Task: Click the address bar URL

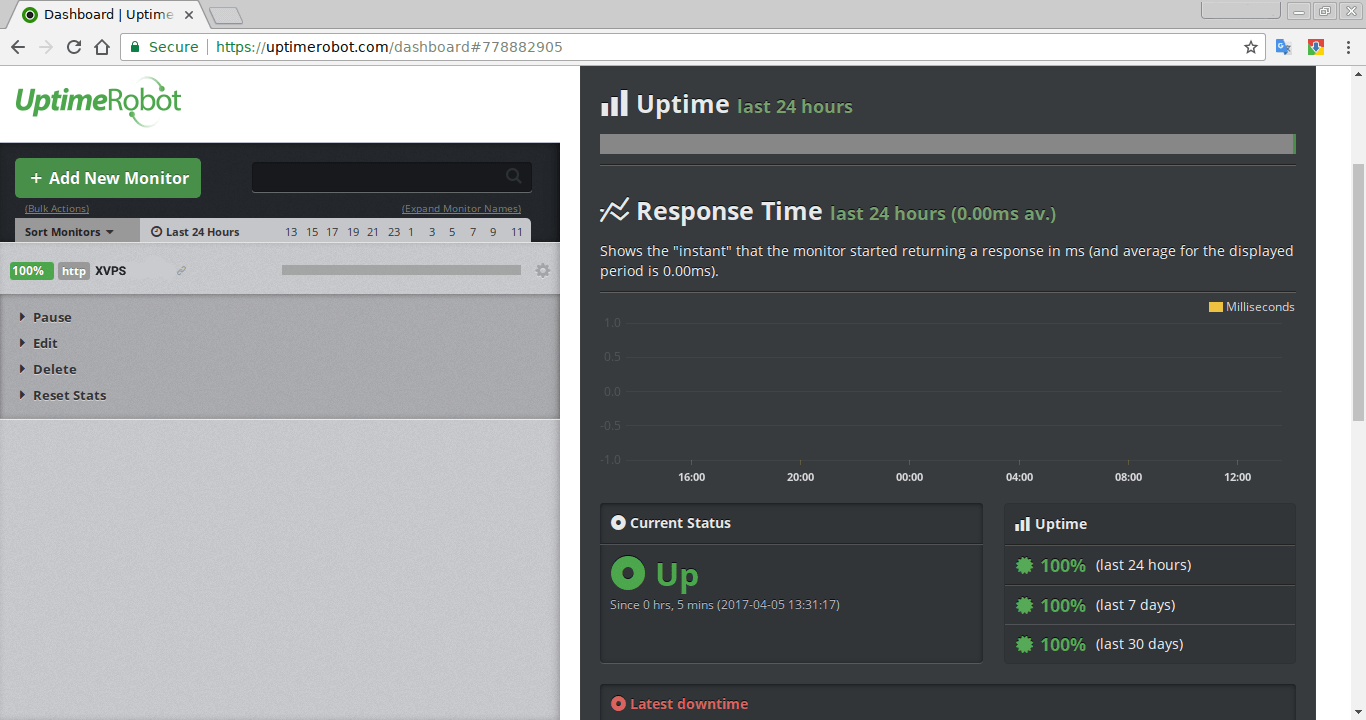Action: pos(389,47)
